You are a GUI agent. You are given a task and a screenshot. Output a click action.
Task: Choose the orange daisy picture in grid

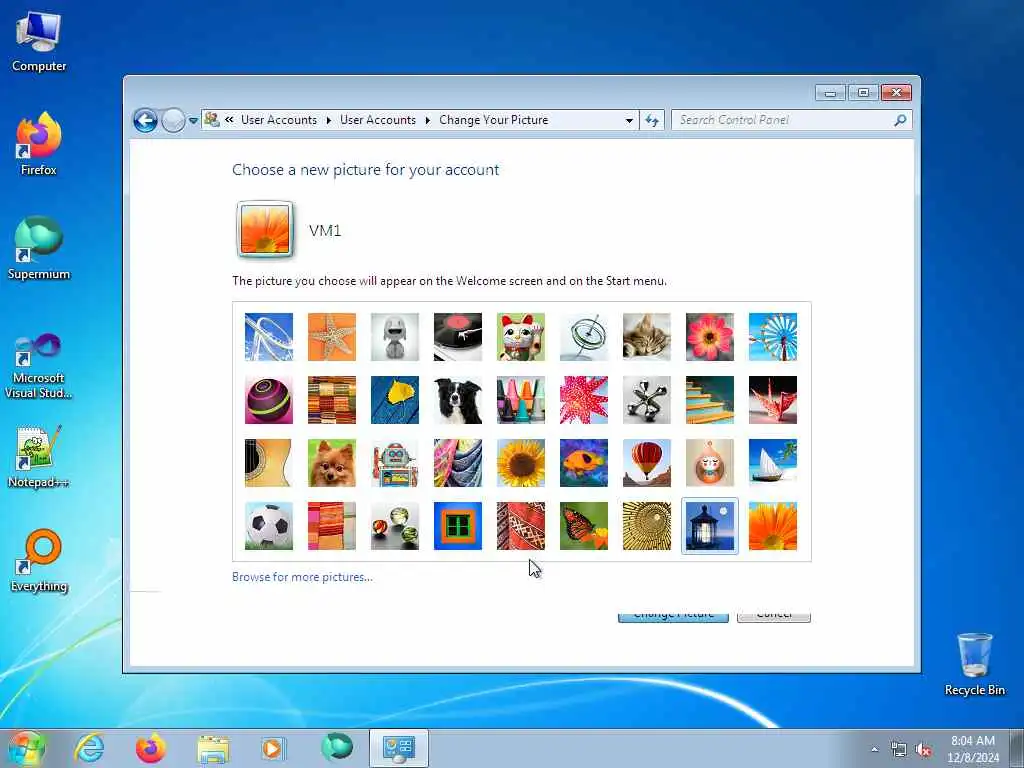pos(773,526)
